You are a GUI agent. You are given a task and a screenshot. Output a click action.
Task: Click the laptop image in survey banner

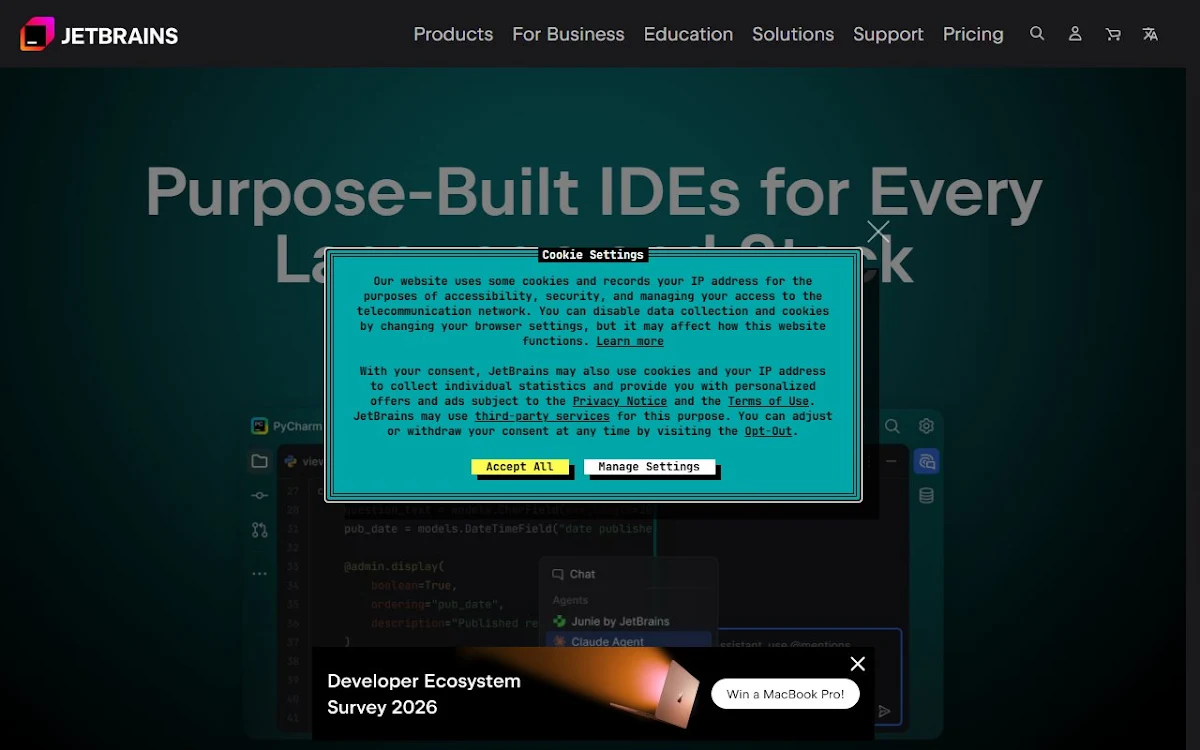pyautogui.click(x=670, y=692)
